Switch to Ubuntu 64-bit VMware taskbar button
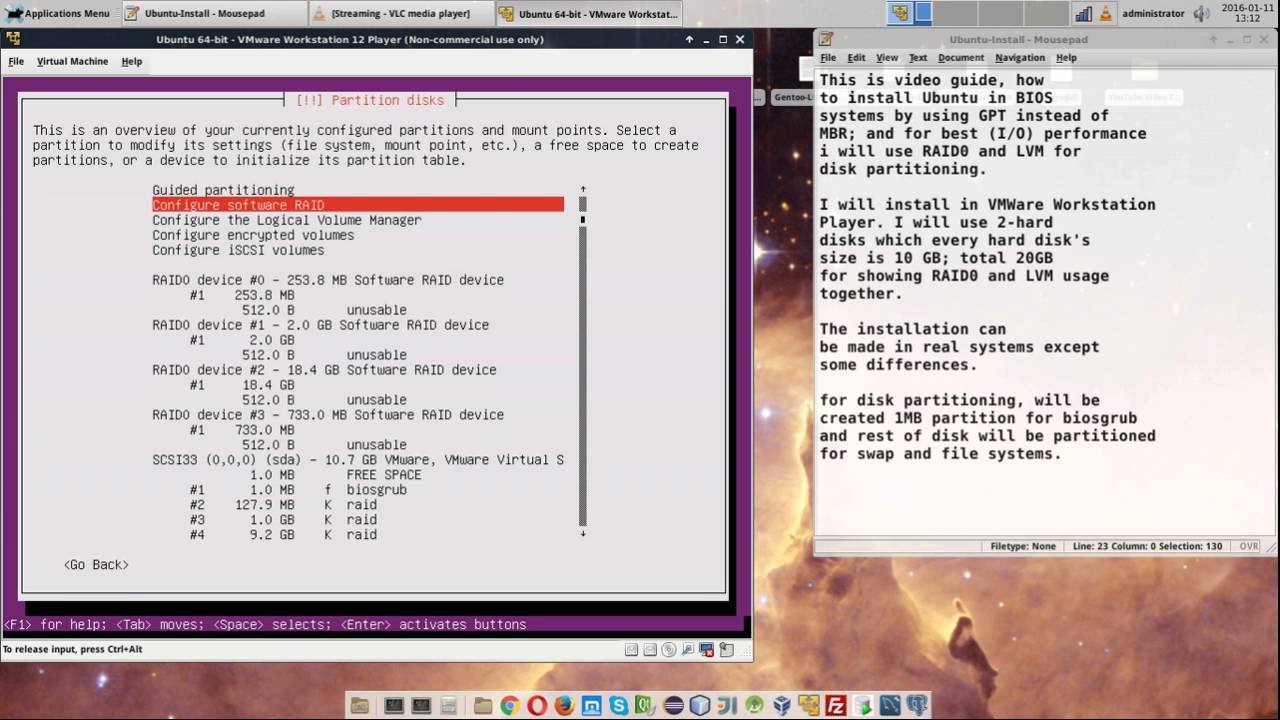 588,13
